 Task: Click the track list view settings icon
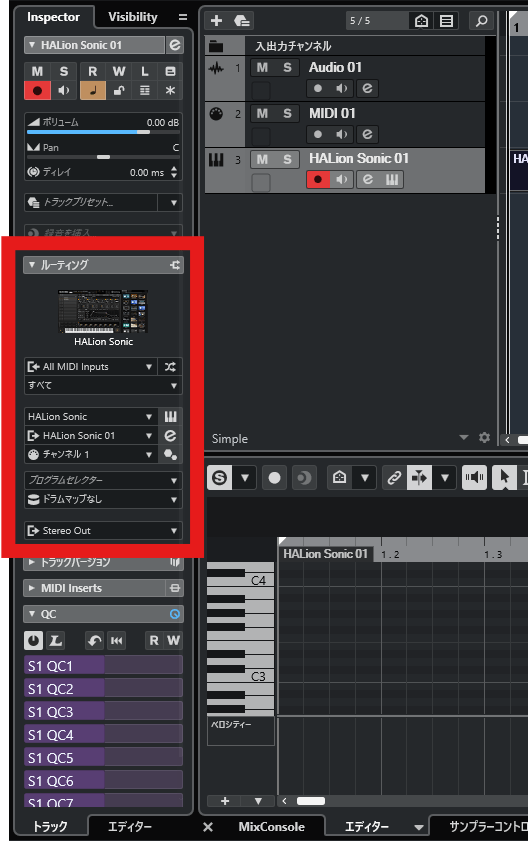coord(446,21)
